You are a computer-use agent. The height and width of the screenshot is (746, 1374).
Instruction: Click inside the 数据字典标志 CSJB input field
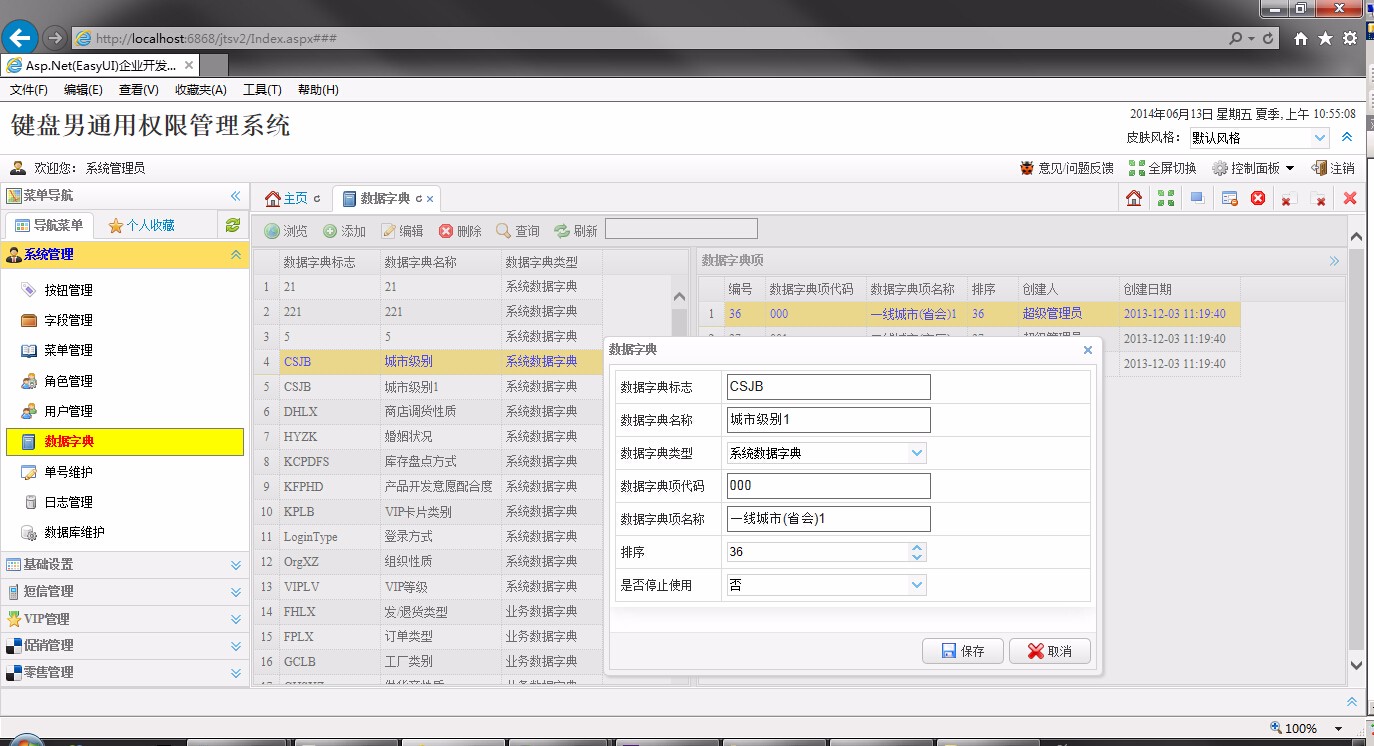tap(827, 386)
